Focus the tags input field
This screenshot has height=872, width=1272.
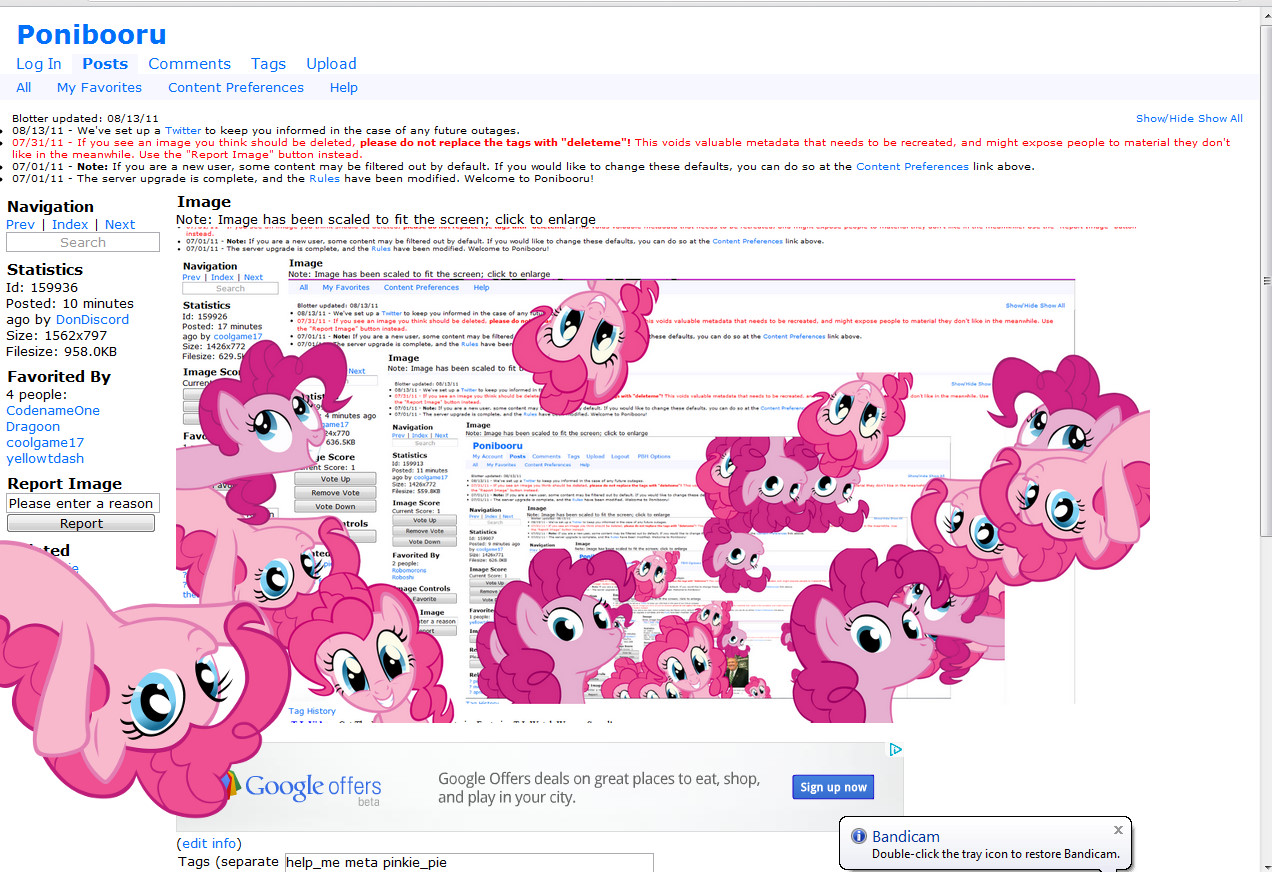469,863
